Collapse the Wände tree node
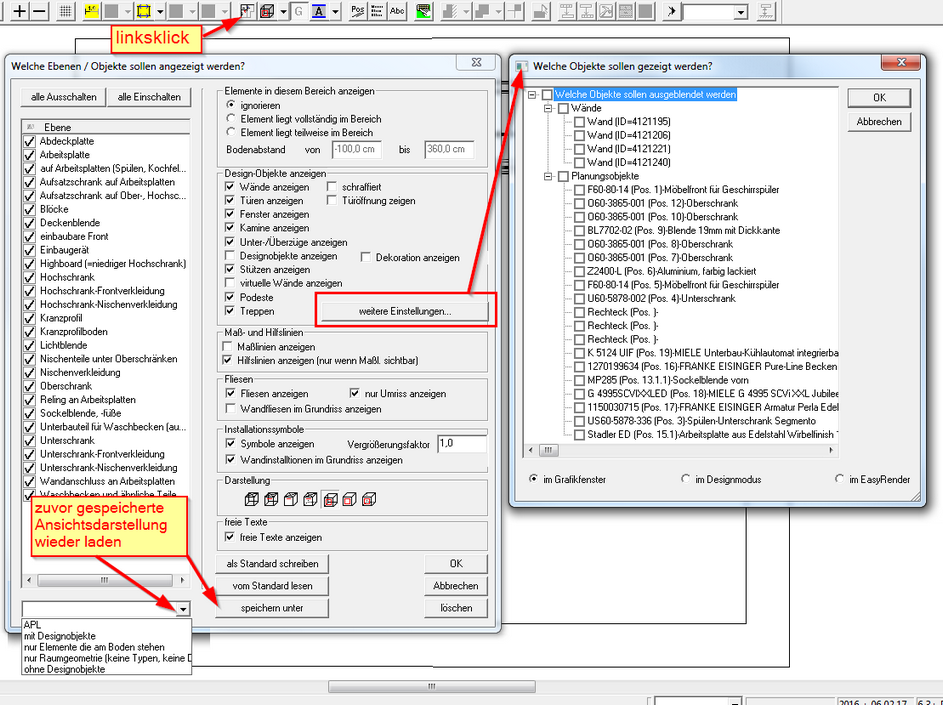Image resolution: width=943 pixels, height=705 pixels. pos(546,109)
